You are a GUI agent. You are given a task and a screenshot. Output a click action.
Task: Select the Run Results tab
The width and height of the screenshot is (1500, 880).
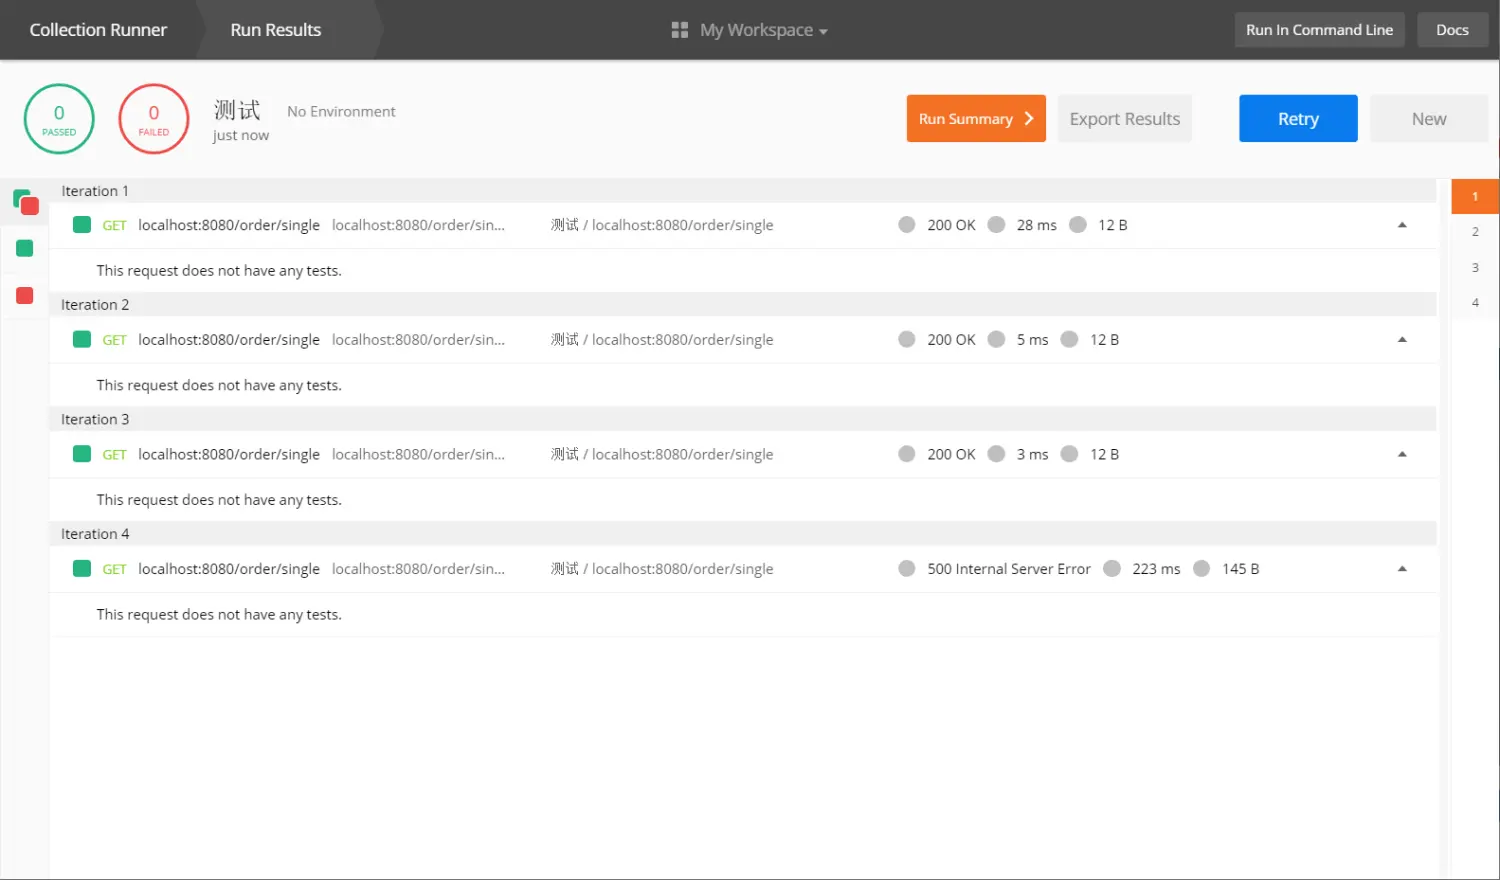coord(276,30)
